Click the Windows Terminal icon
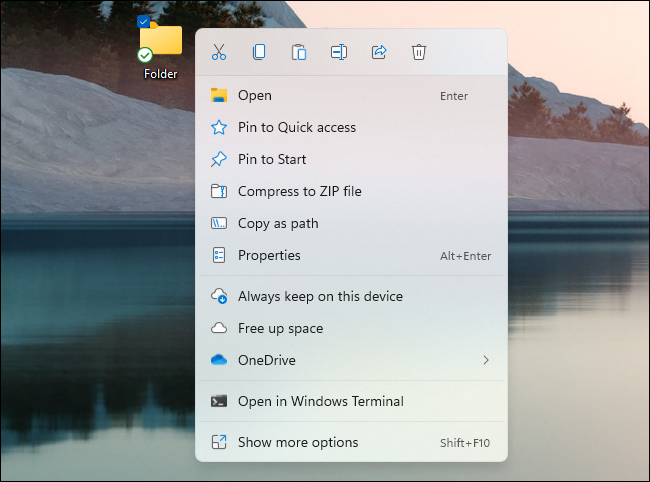The width and height of the screenshot is (650, 482). tap(219, 402)
